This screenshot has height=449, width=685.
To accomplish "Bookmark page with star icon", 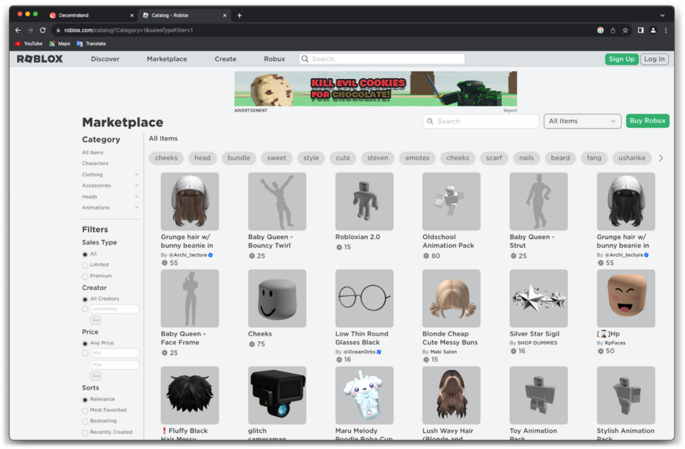I will pyautogui.click(x=625, y=30).
